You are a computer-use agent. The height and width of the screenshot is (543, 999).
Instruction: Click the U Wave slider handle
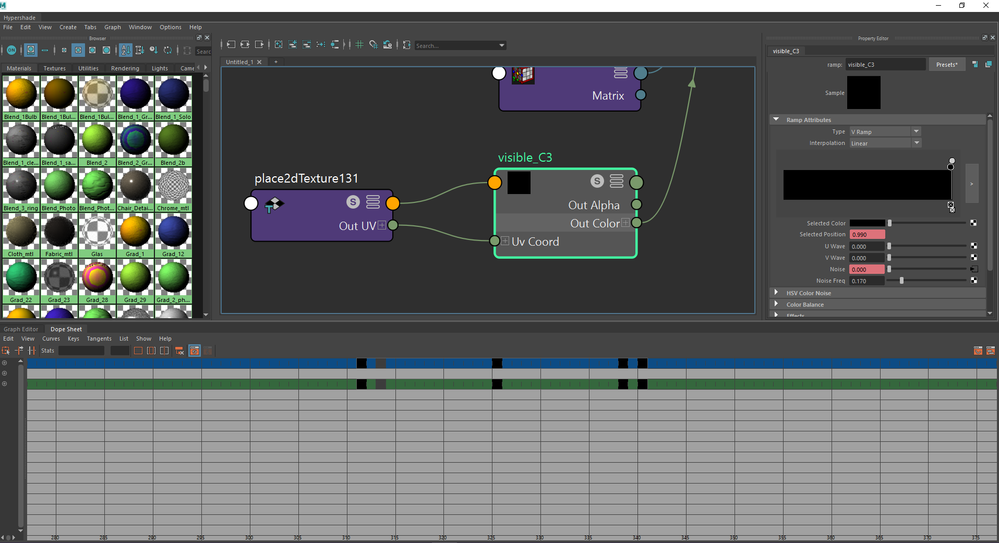[x=889, y=246]
